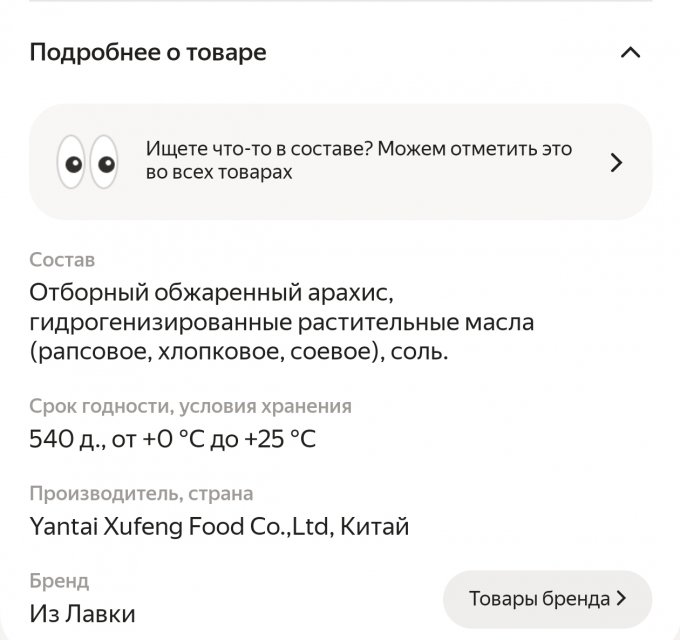The height and width of the screenshot is (640, 680).
Task: Click the left eye of eyes icon
Action: [72, 162]
